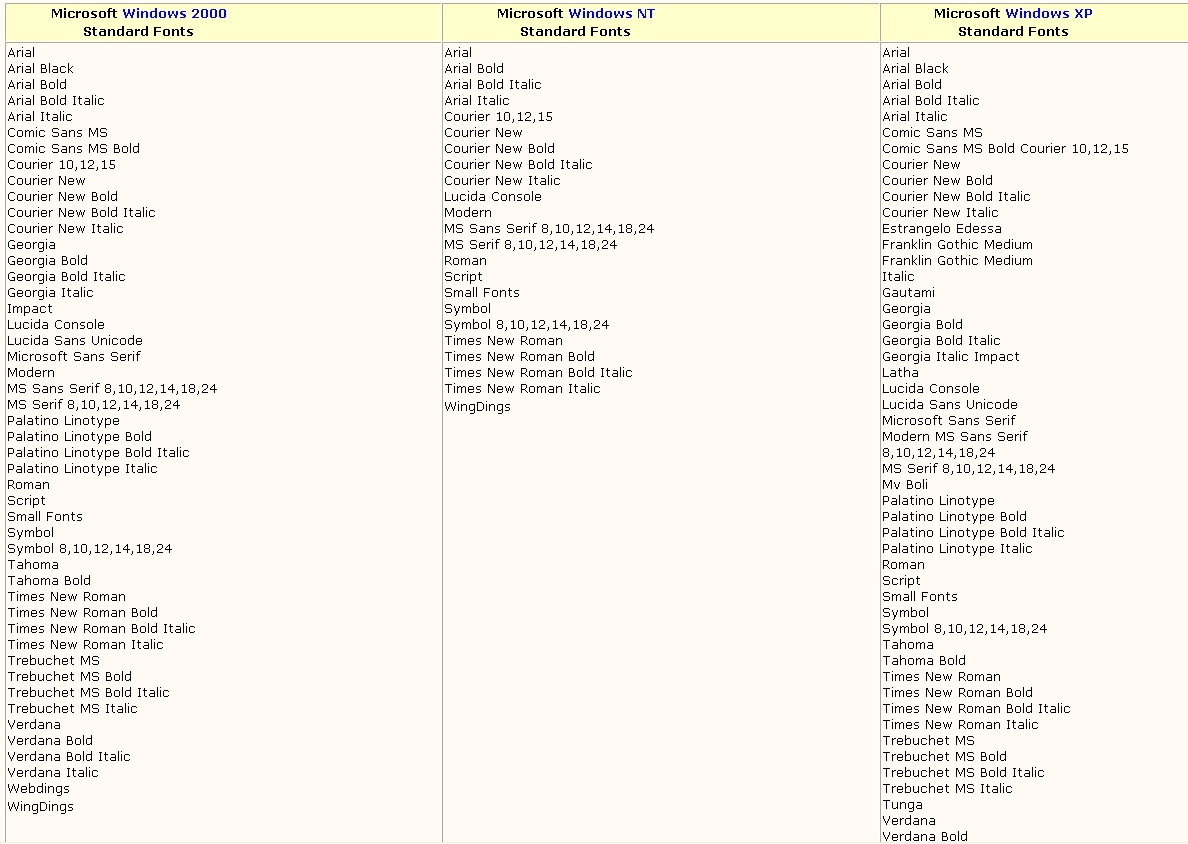Click Times New Roman in the Windows XP column
The image size is (1188, 844).
tap(942, 677)
